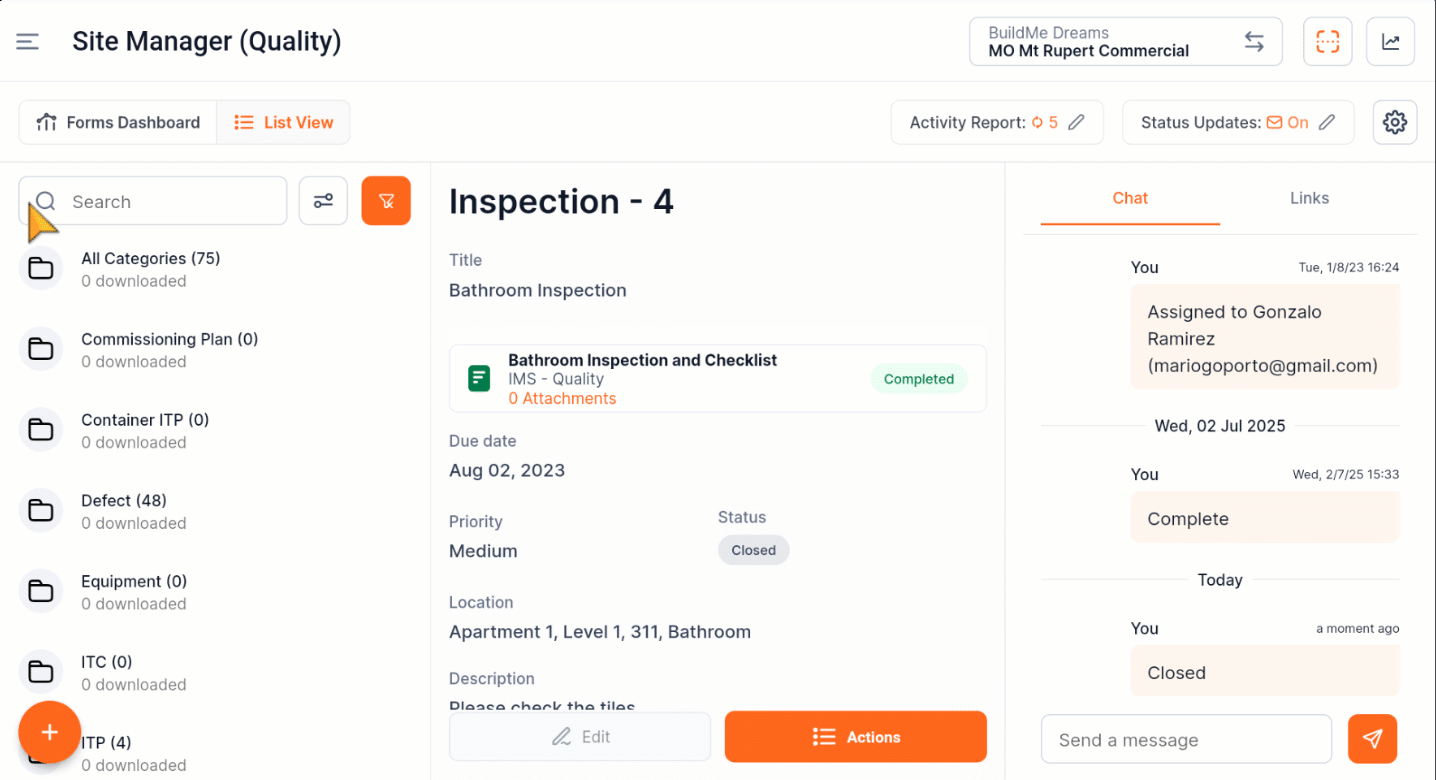Send the chat message with paper plane
Viewport: 1436px width, 780px height.
[x=1373, y=739]
